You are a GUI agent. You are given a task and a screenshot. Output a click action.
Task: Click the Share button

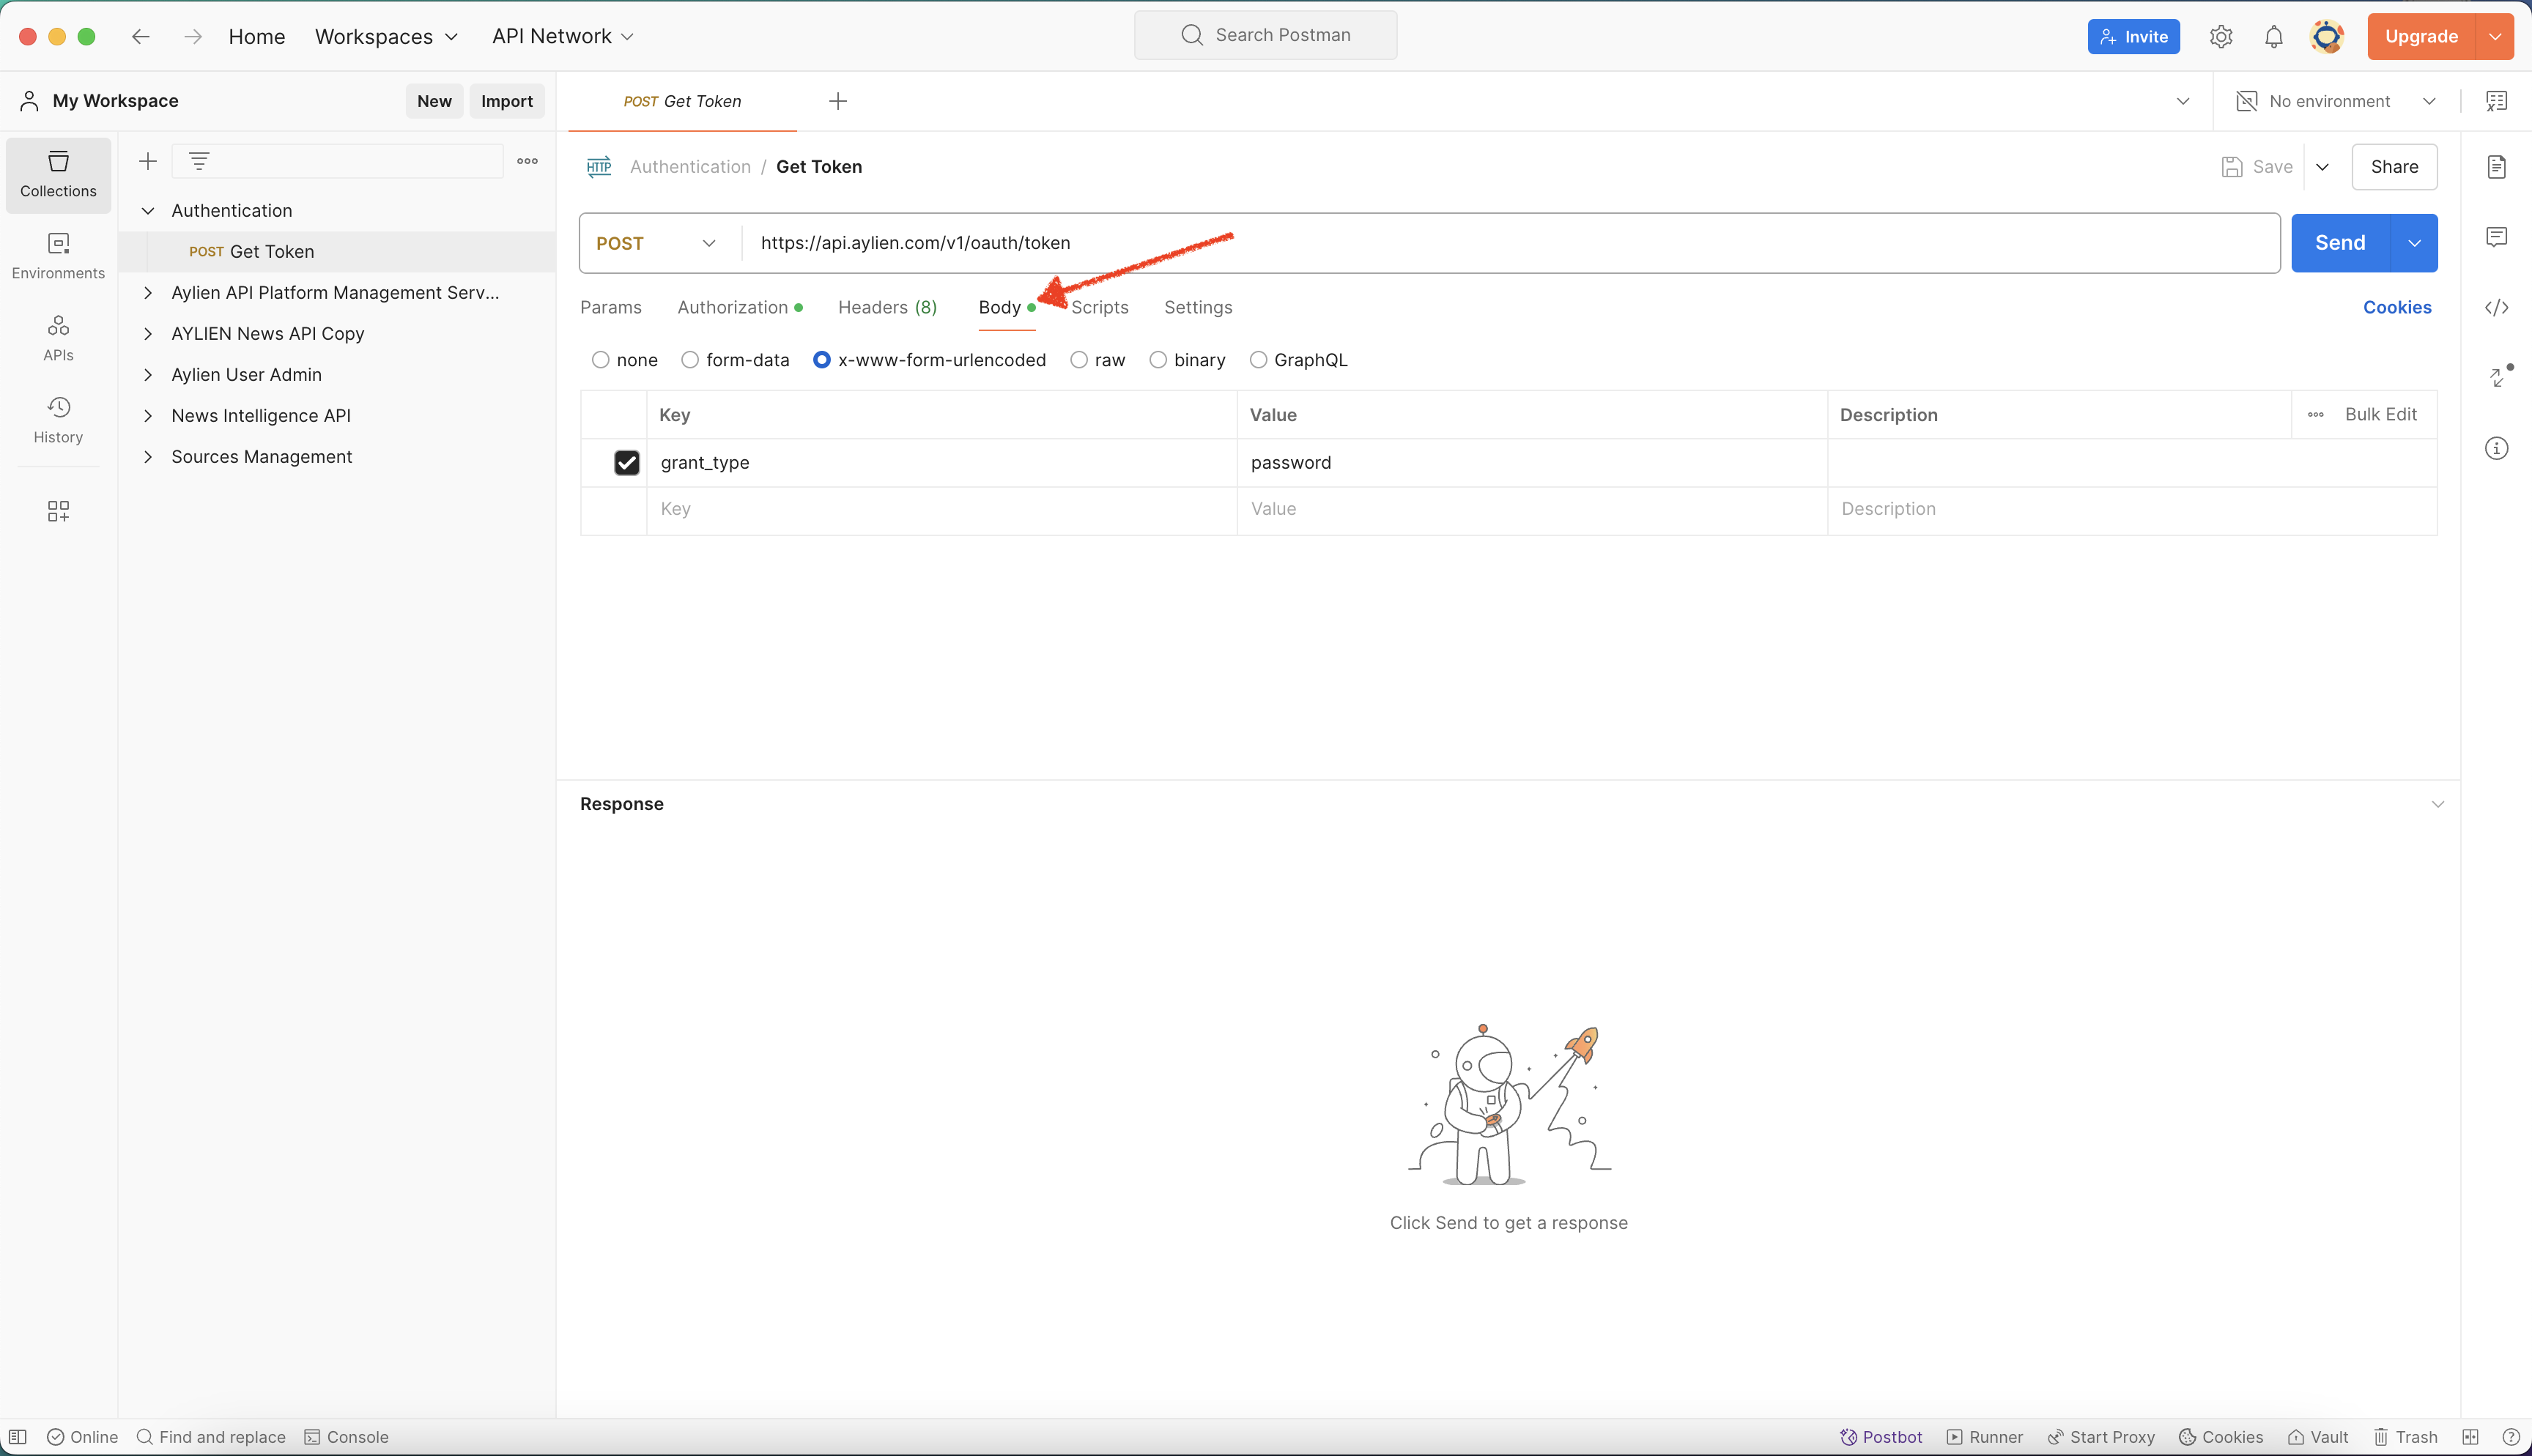point(2395,167)
